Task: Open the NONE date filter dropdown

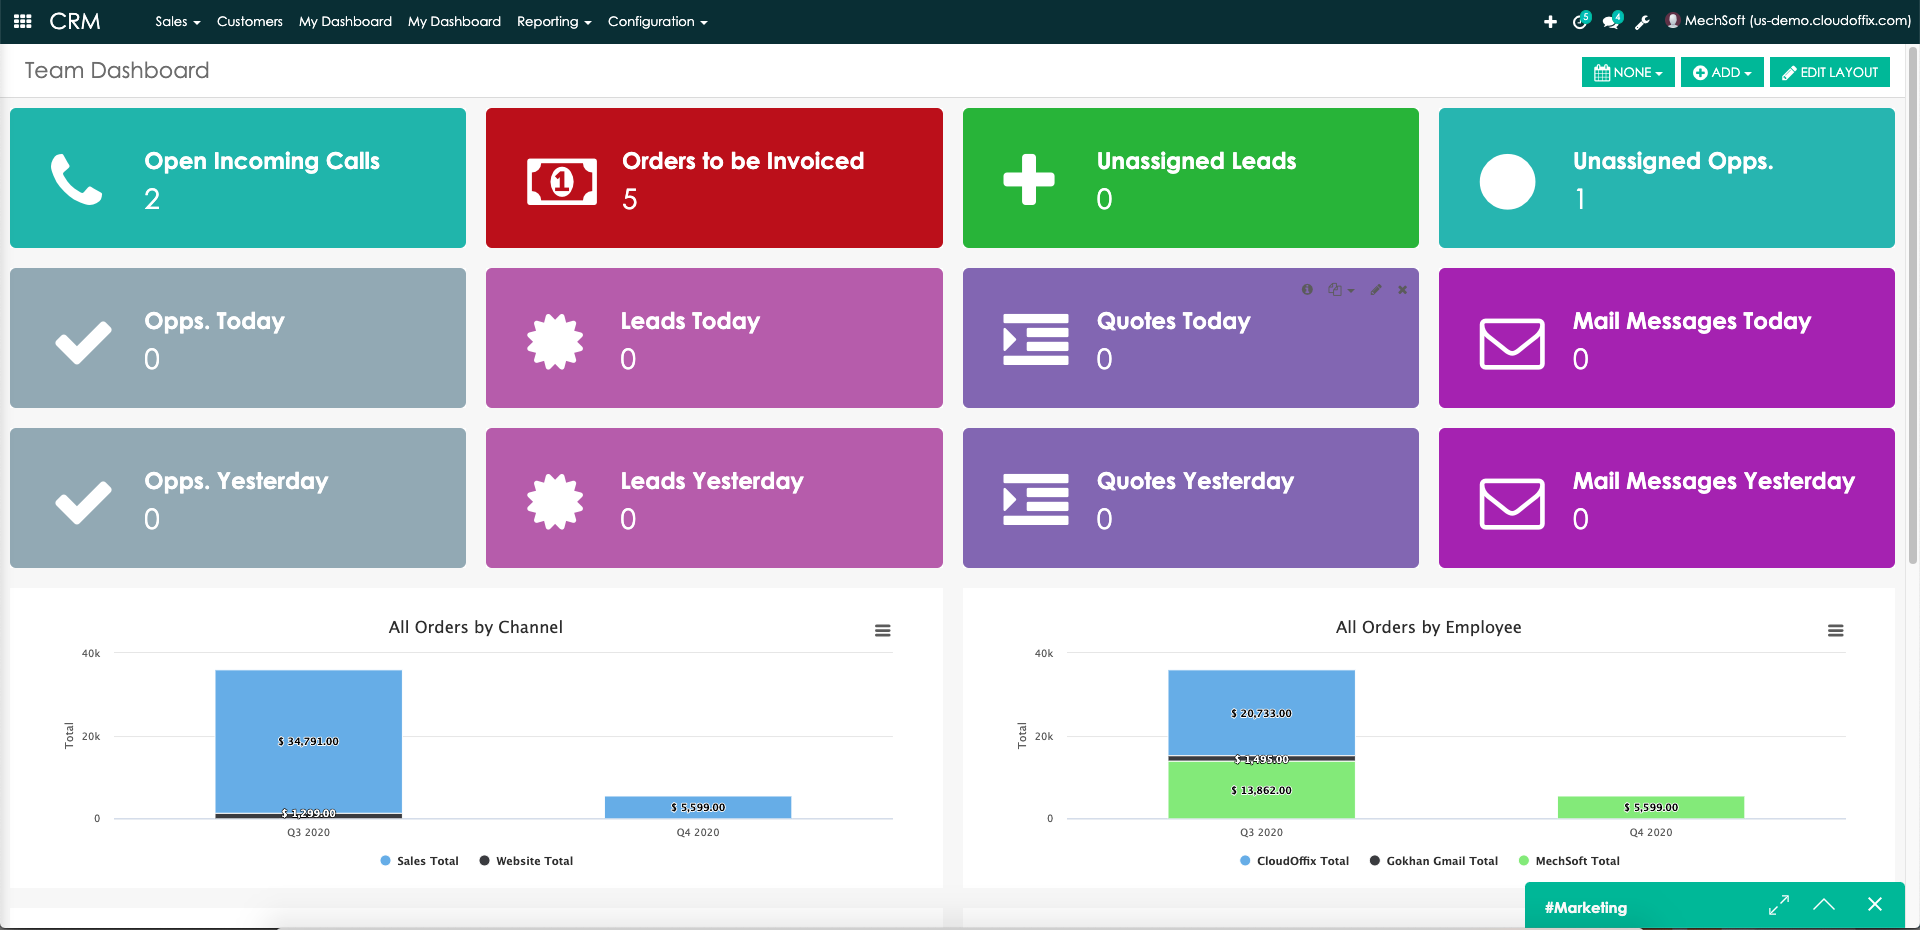Action: (1628, 72)
